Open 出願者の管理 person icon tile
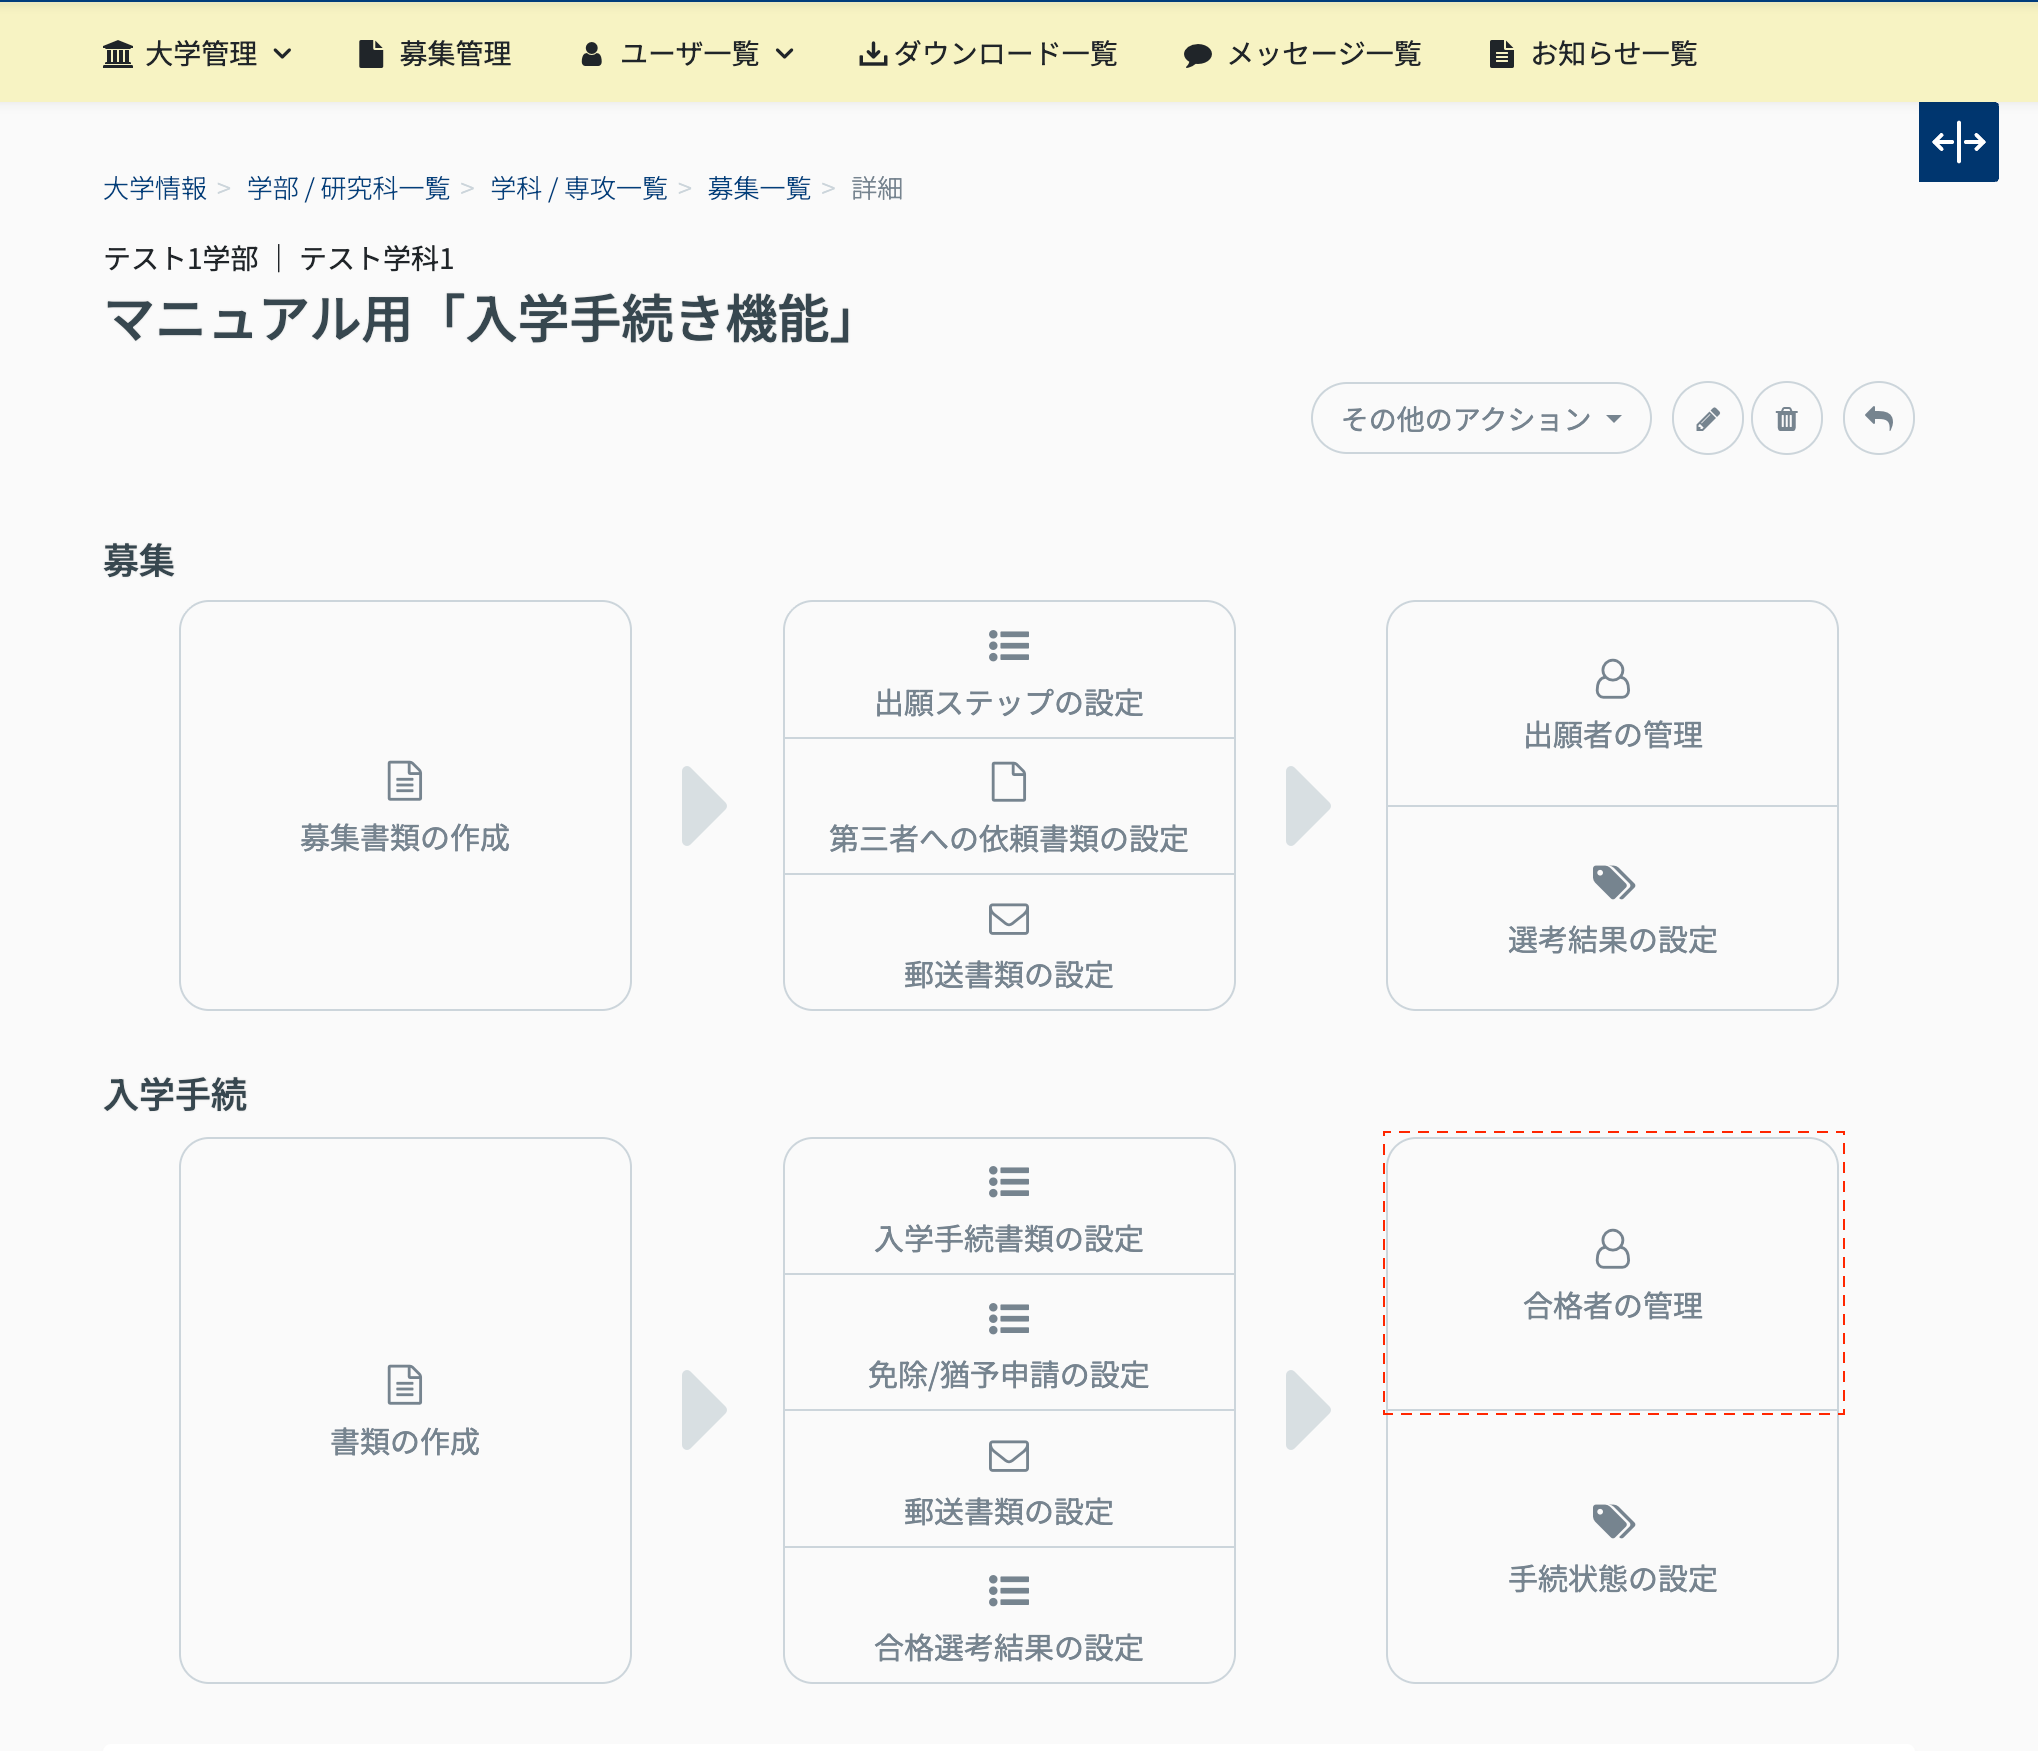The image size is (2038, 1751). pos(1611,704)
